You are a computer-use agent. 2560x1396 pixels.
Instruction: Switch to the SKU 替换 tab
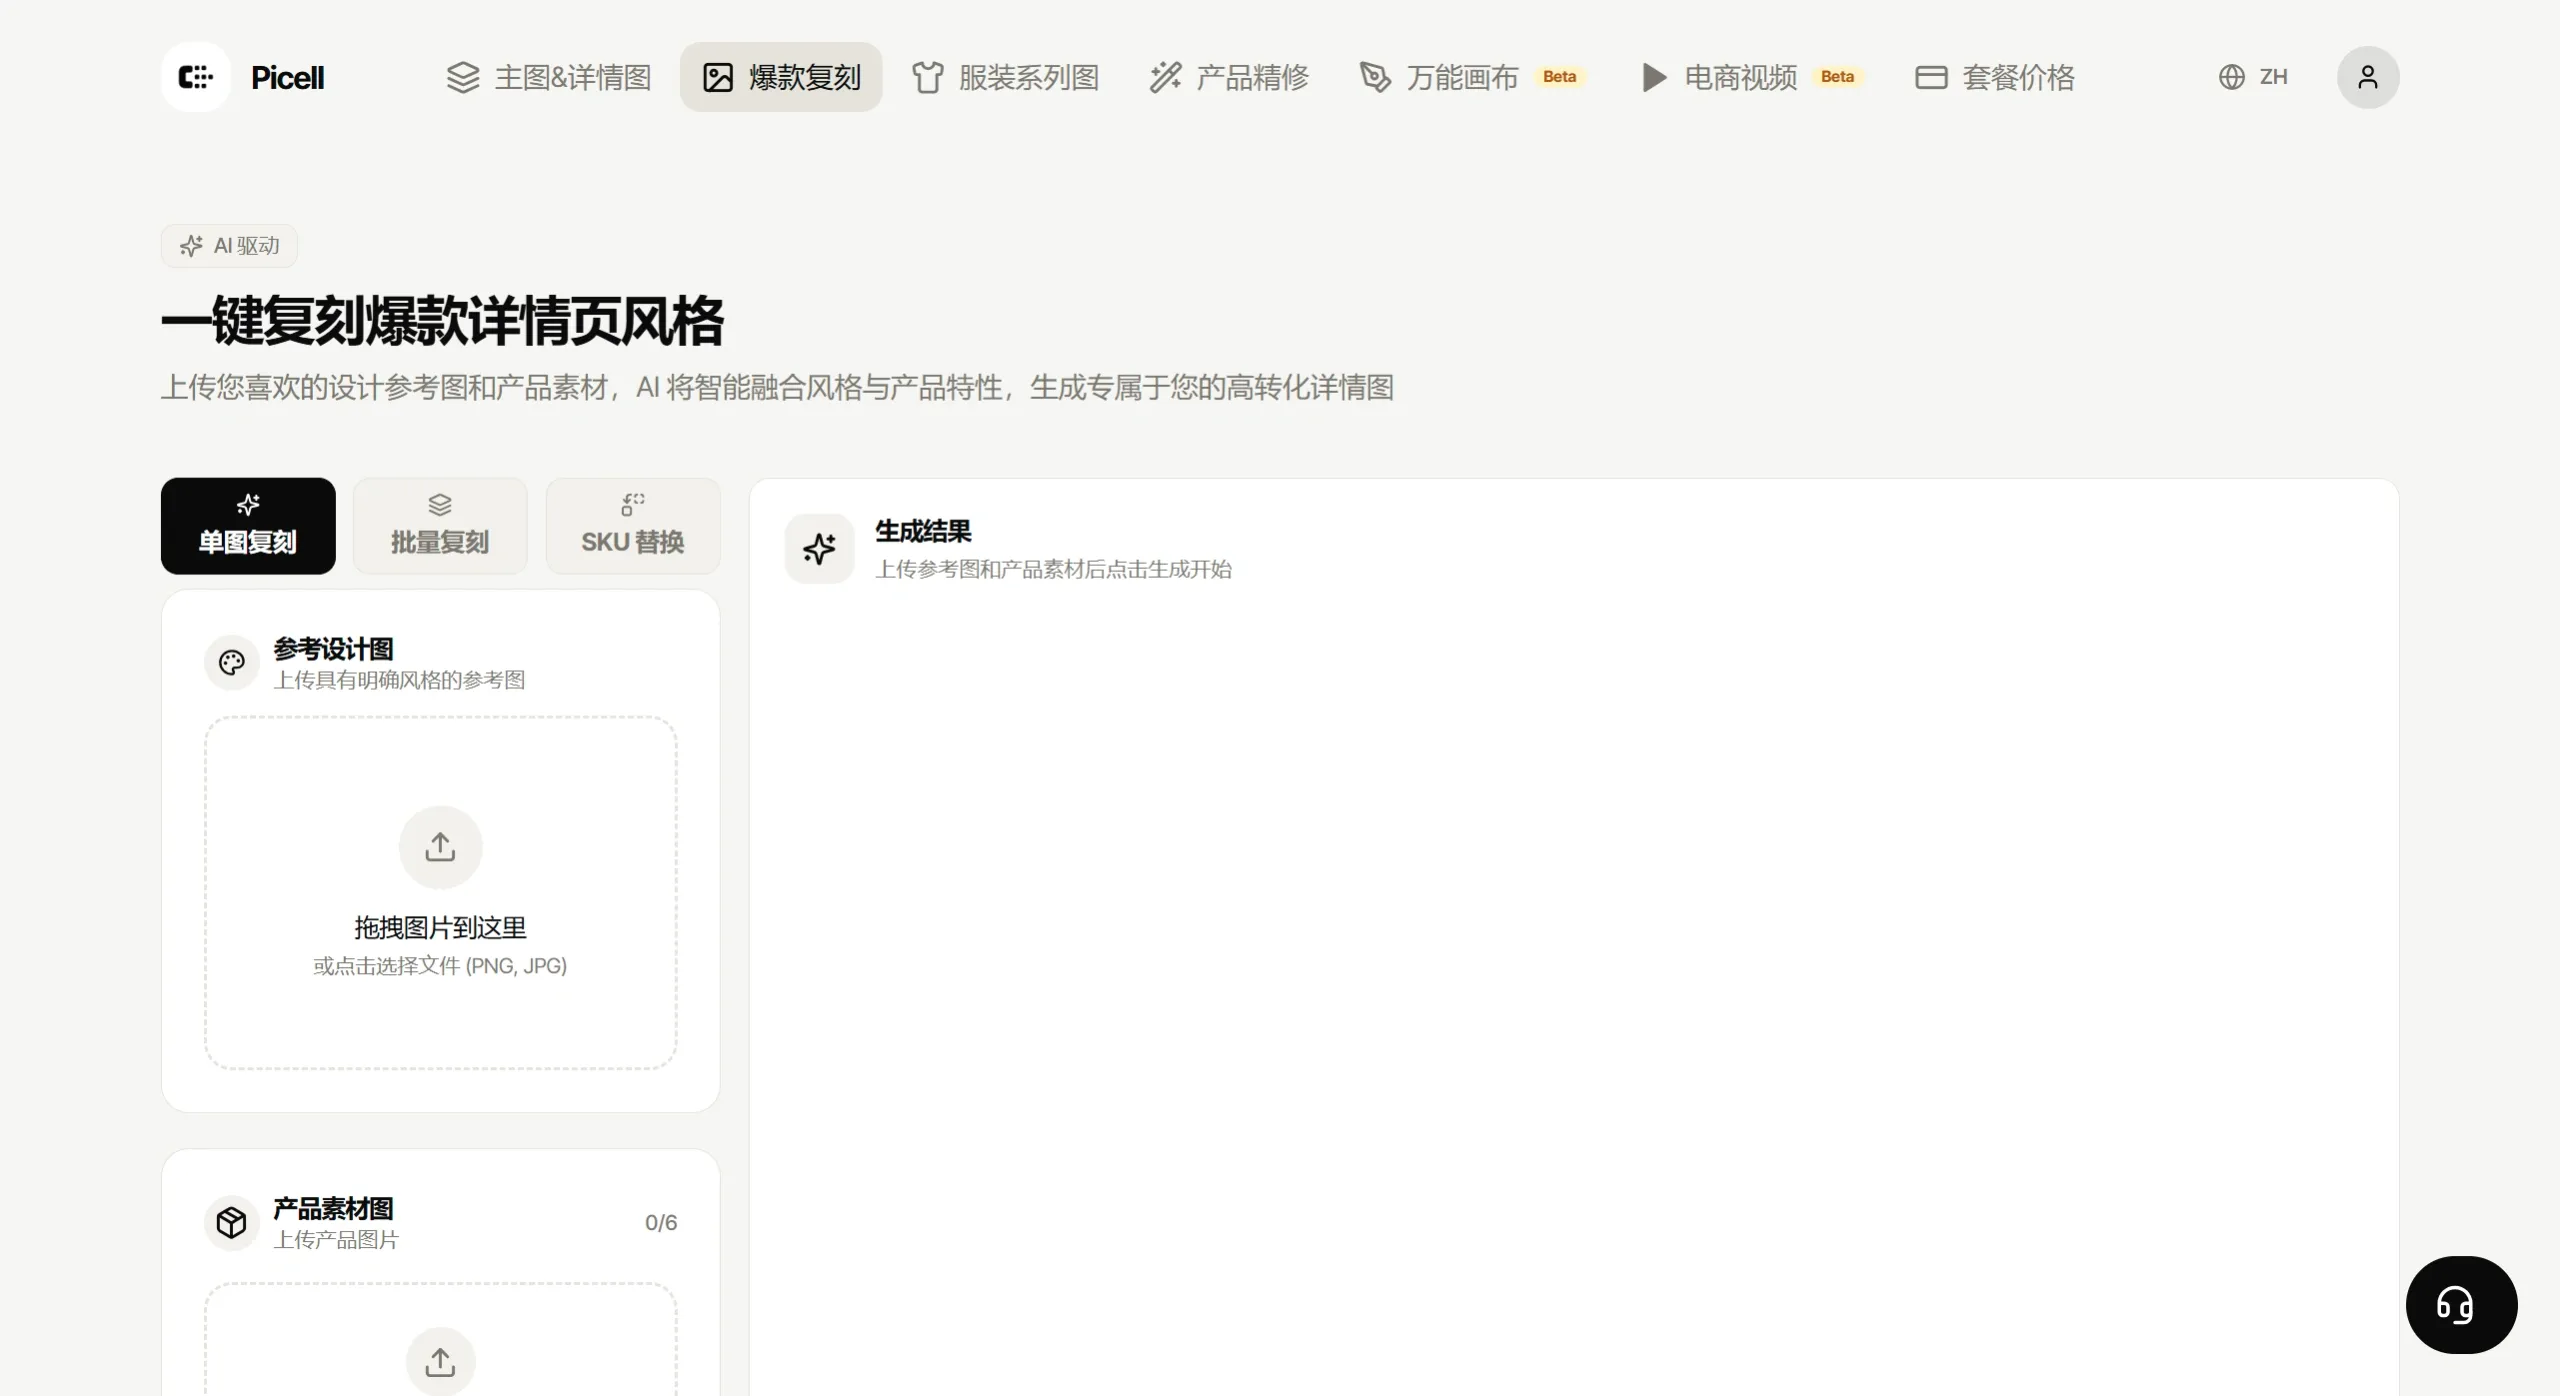click(633, 526)
